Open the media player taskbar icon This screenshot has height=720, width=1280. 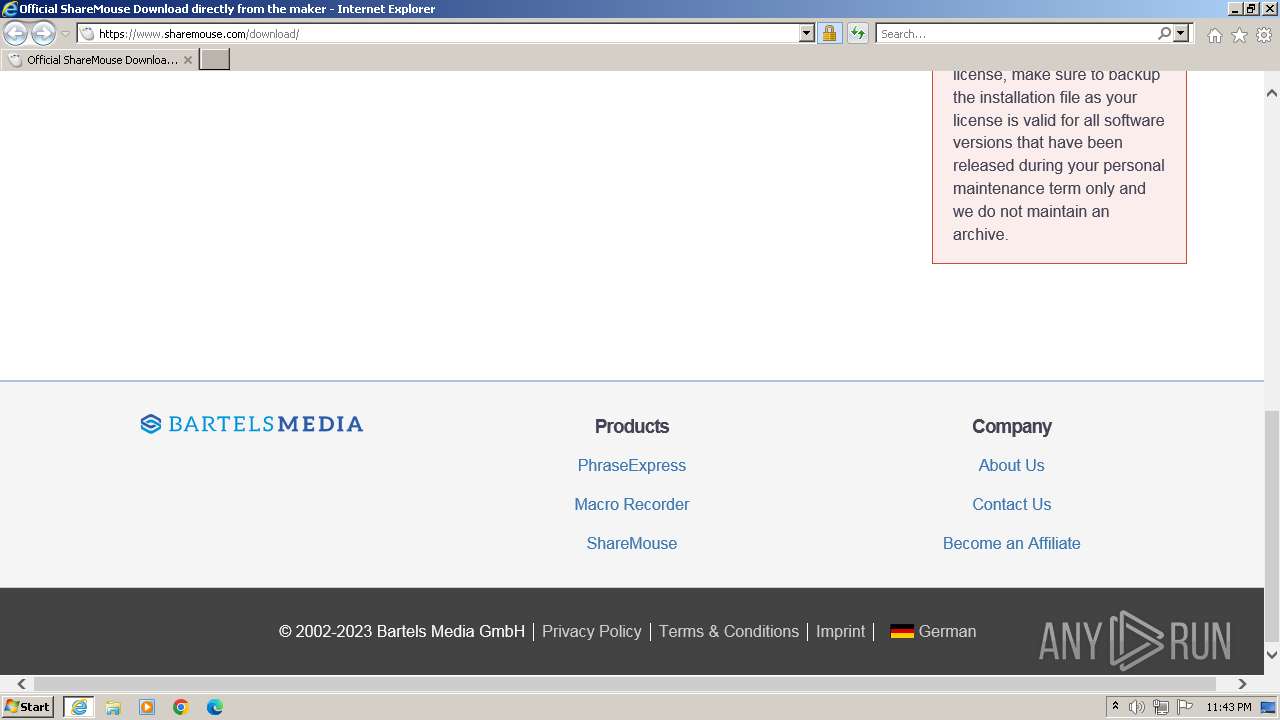pos(147,707)
